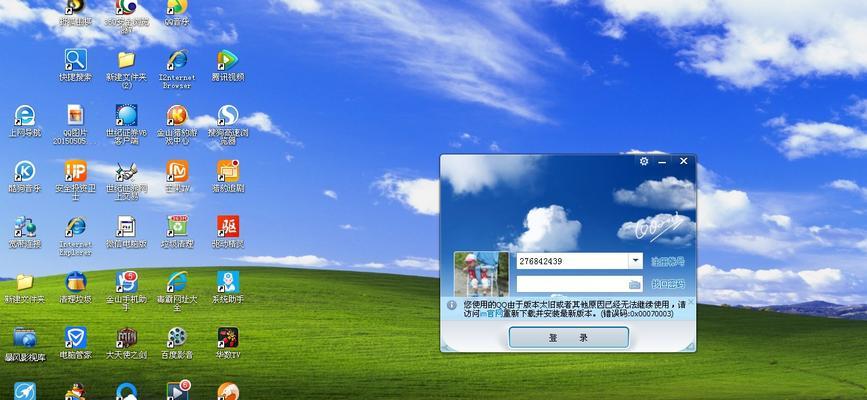
Task: Select the 新建文件夹 (2) folder
Action: click(x=127, y=69)
